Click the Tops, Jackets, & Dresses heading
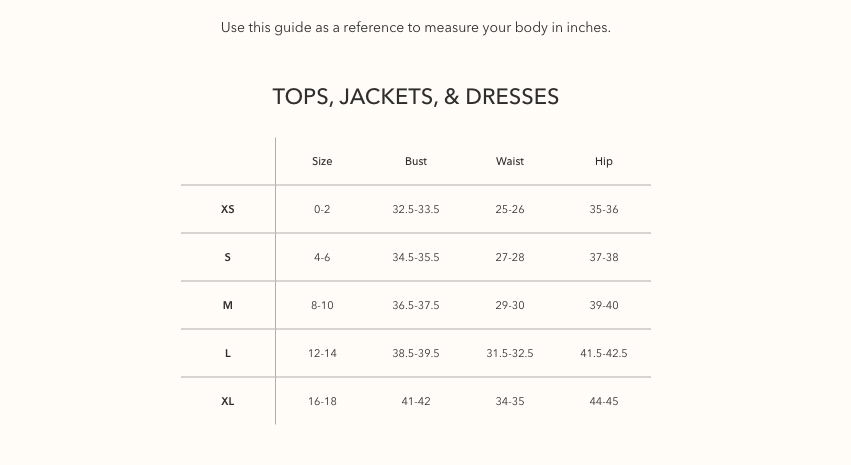The image size is (851, 465). pyautogui.click(x=415, y=97)
